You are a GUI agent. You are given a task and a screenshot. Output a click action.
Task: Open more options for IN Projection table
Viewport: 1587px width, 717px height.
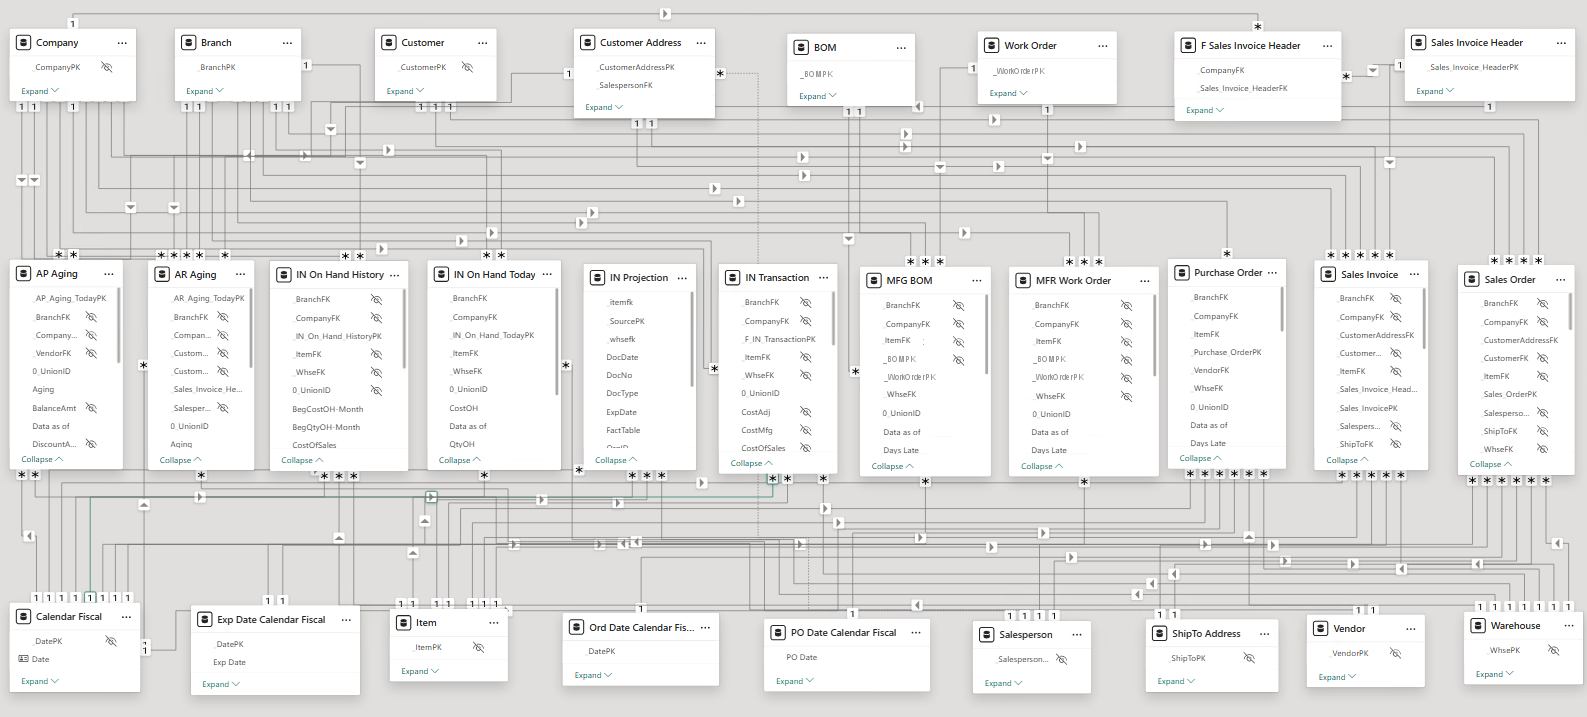click(x=682, y=278)
